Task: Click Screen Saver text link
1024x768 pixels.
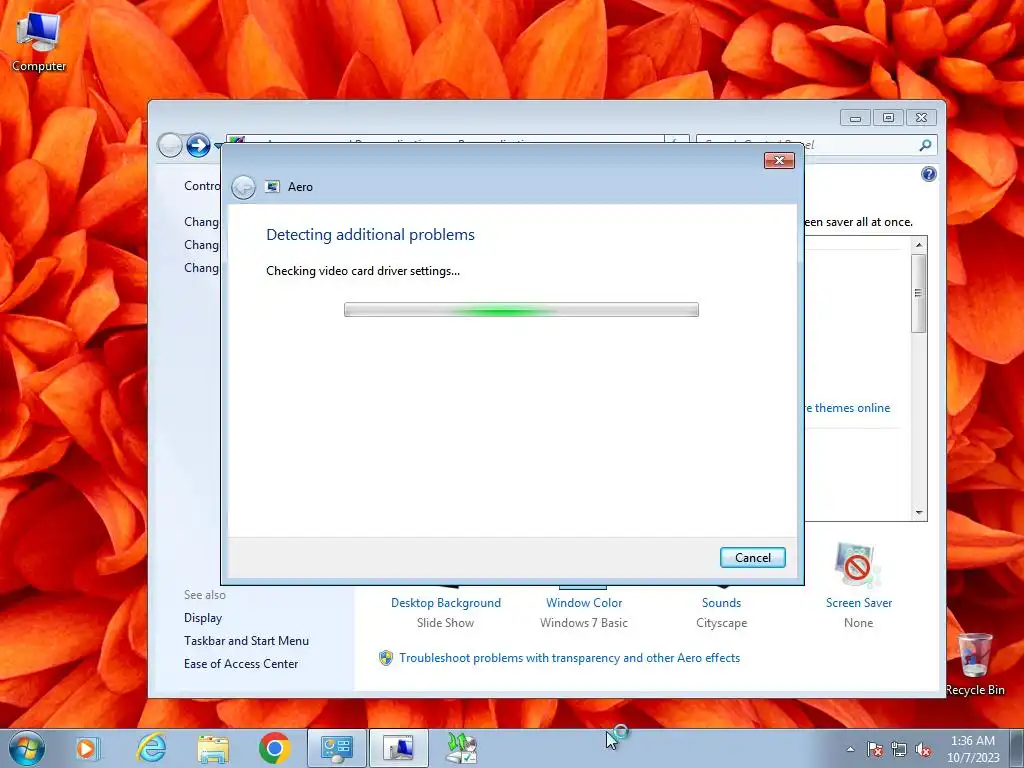Action: 858,603
